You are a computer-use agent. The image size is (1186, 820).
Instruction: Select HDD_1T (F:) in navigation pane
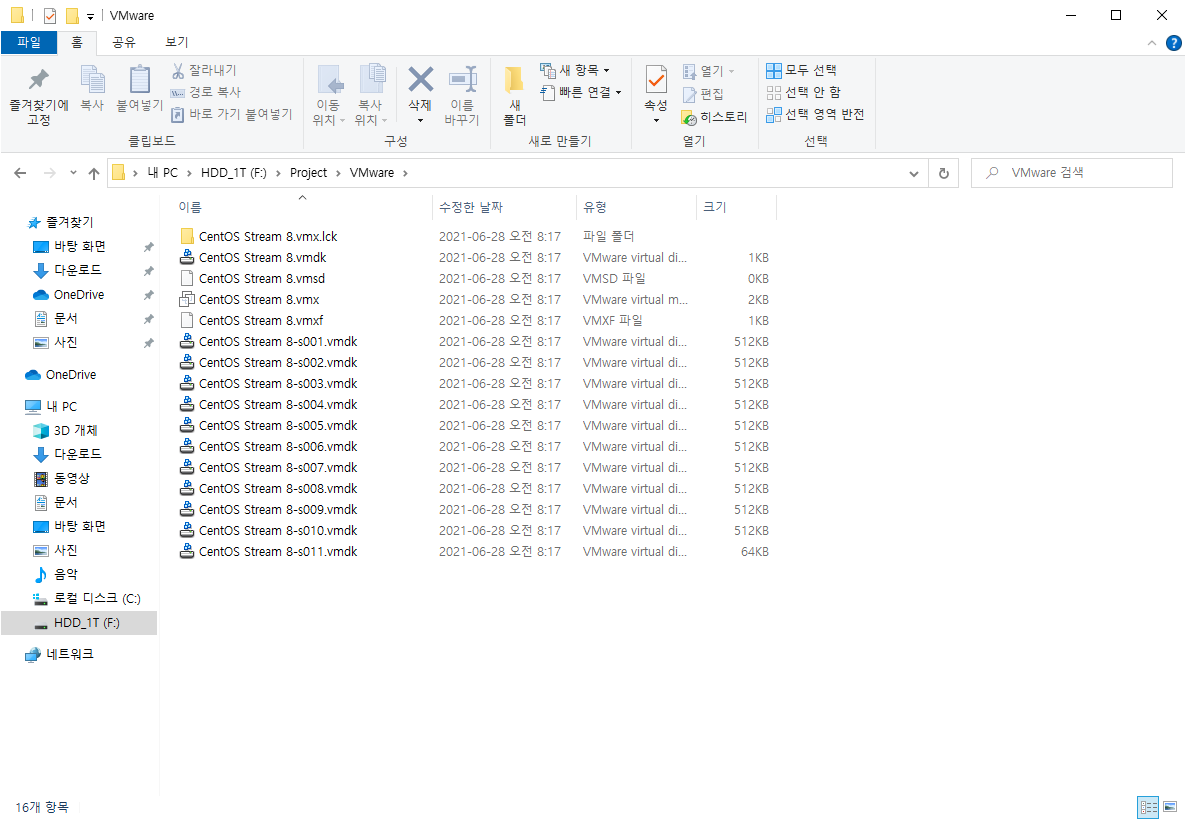[x=79, y=623]
